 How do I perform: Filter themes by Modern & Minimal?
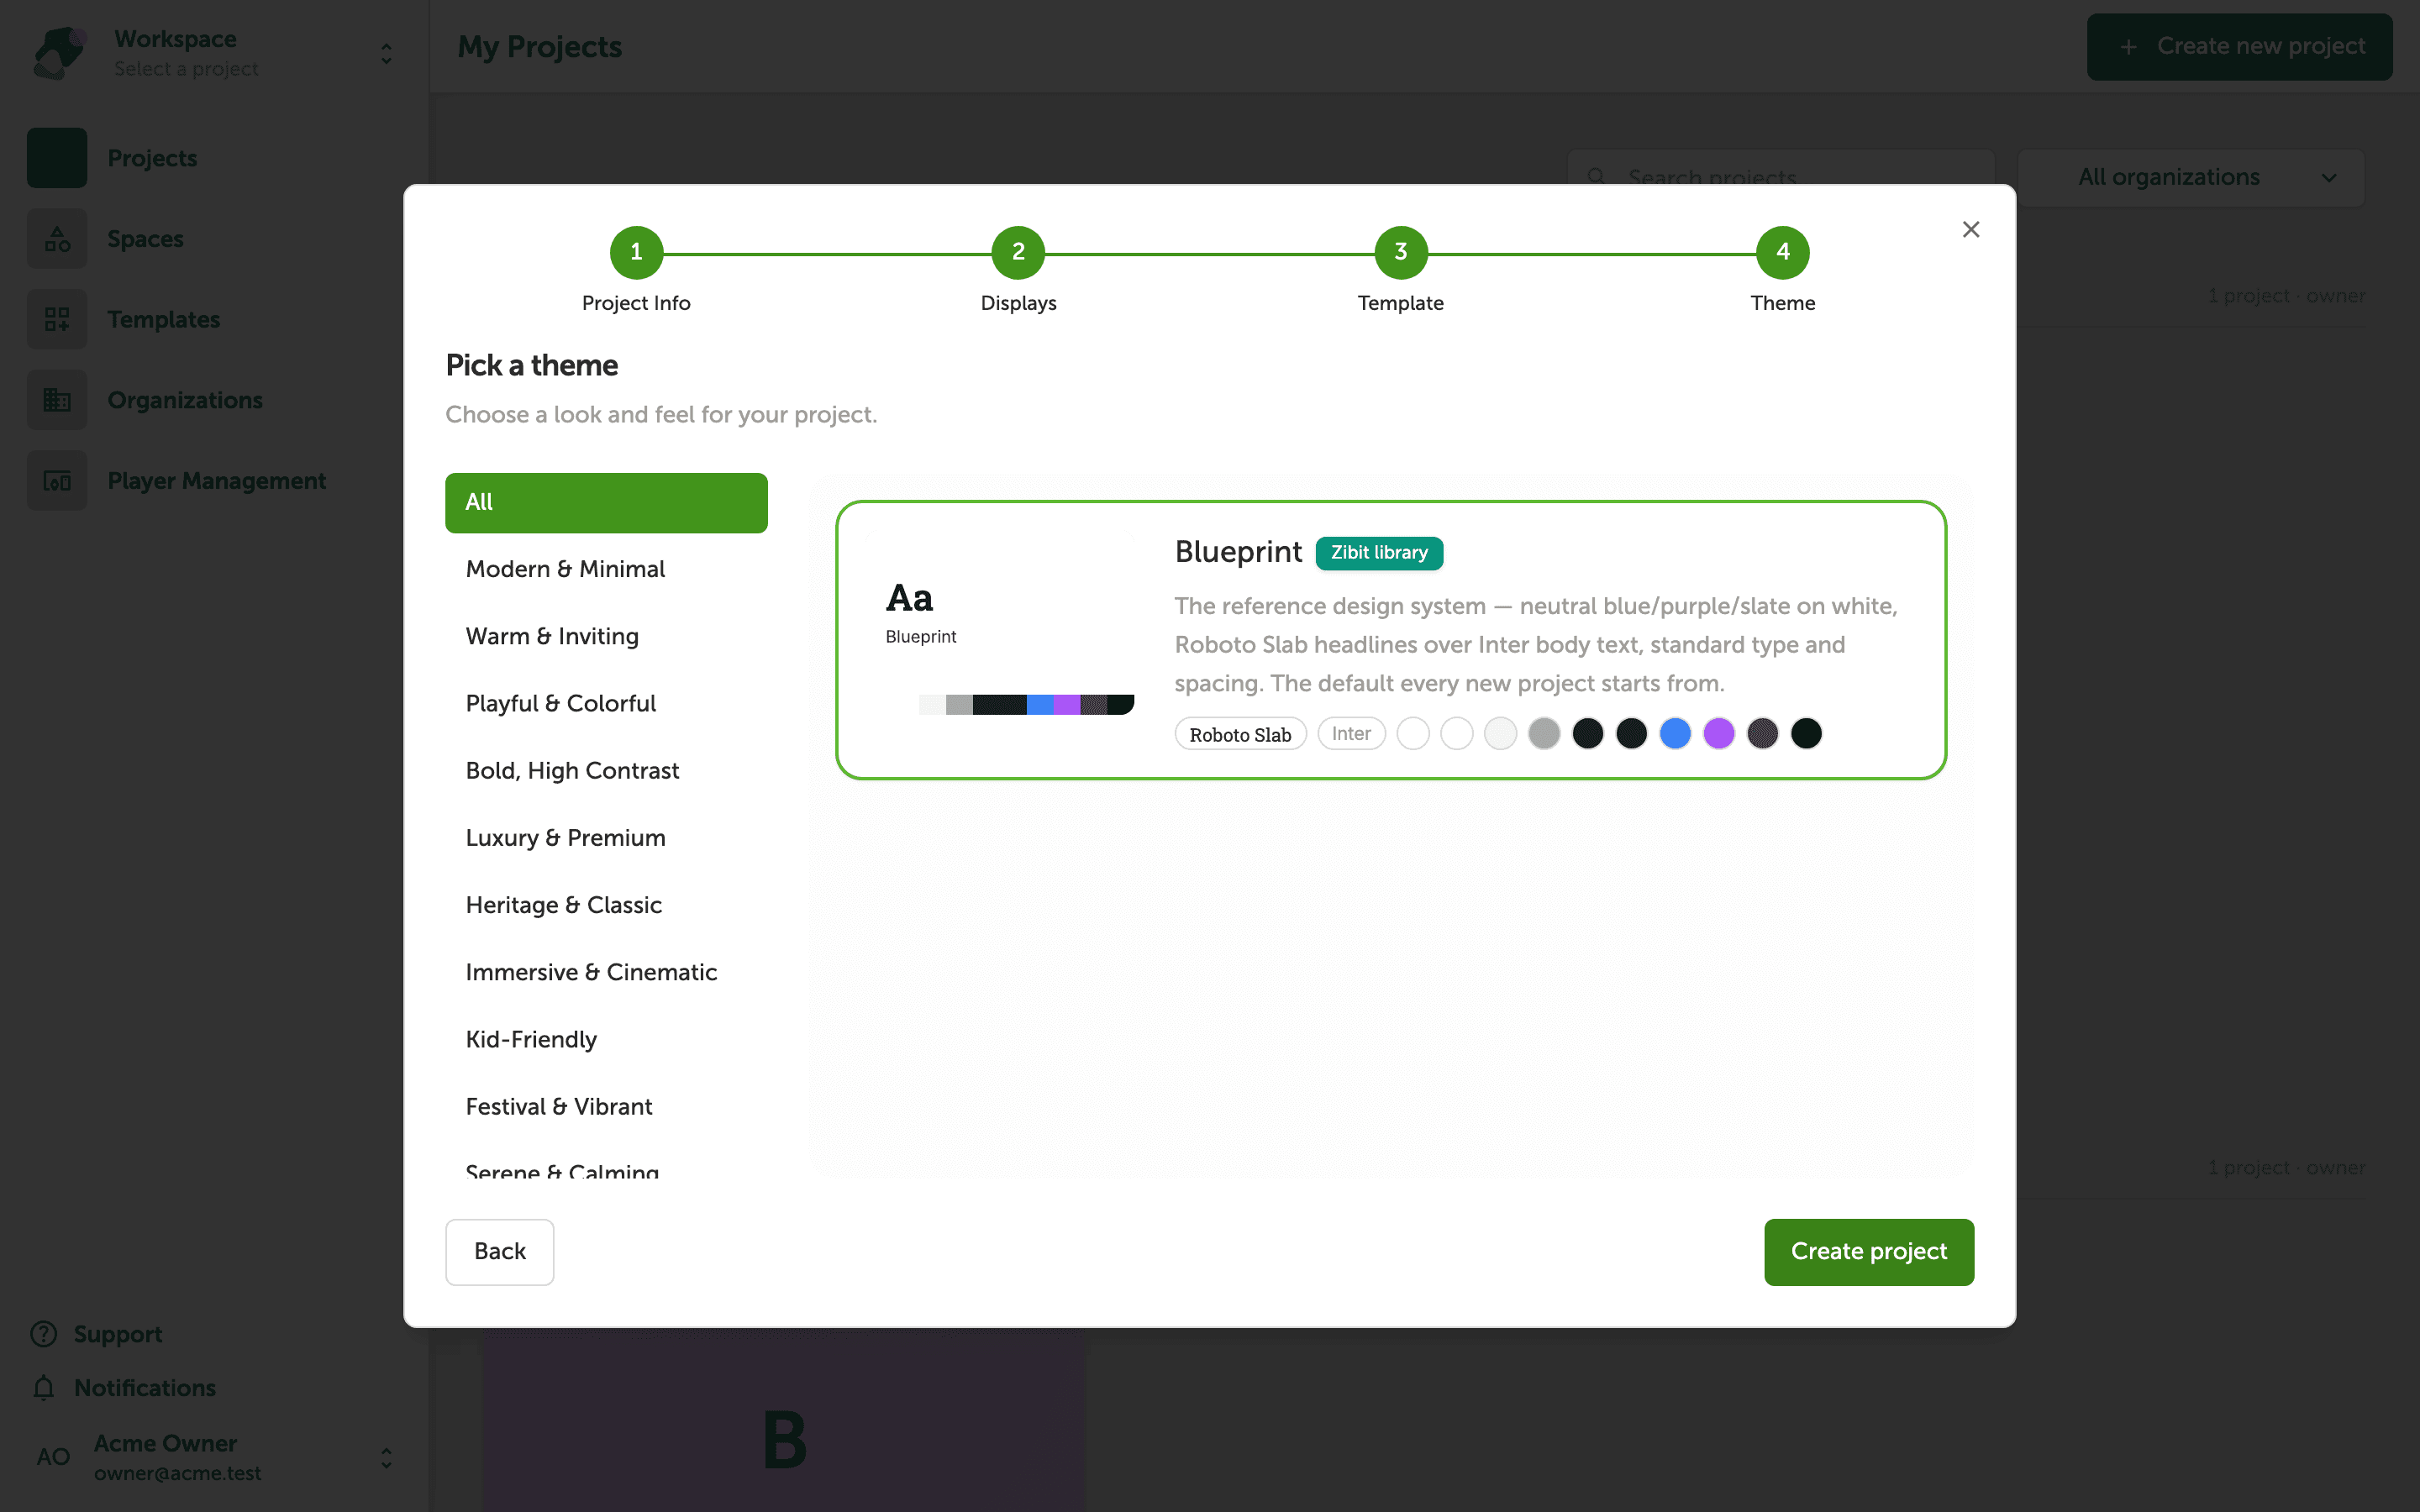pyautogui.click(x=606, y=569)
